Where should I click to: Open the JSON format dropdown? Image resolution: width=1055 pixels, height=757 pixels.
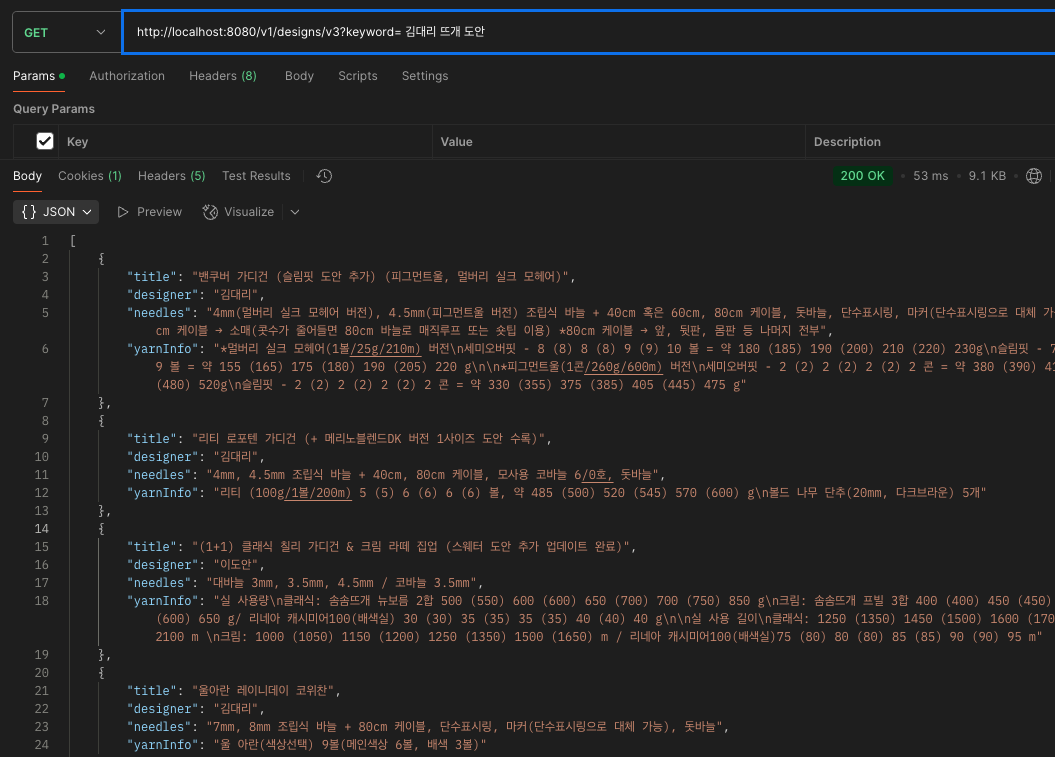[x=56, y=212]
